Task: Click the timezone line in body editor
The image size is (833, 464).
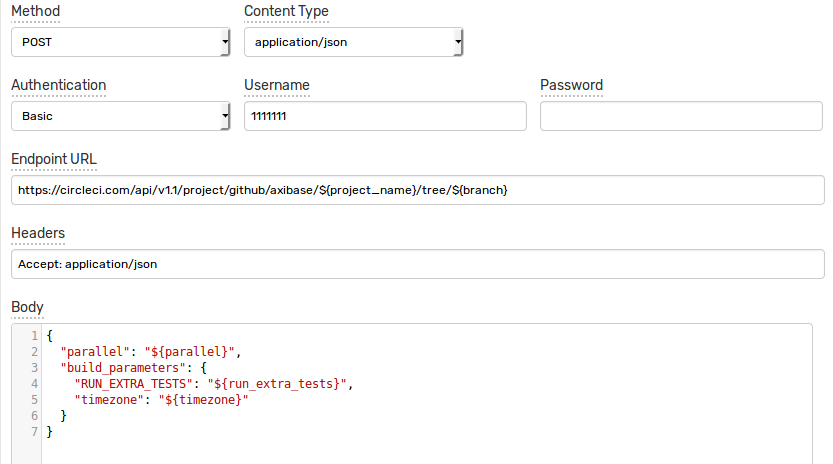Action: coord(161,400)
